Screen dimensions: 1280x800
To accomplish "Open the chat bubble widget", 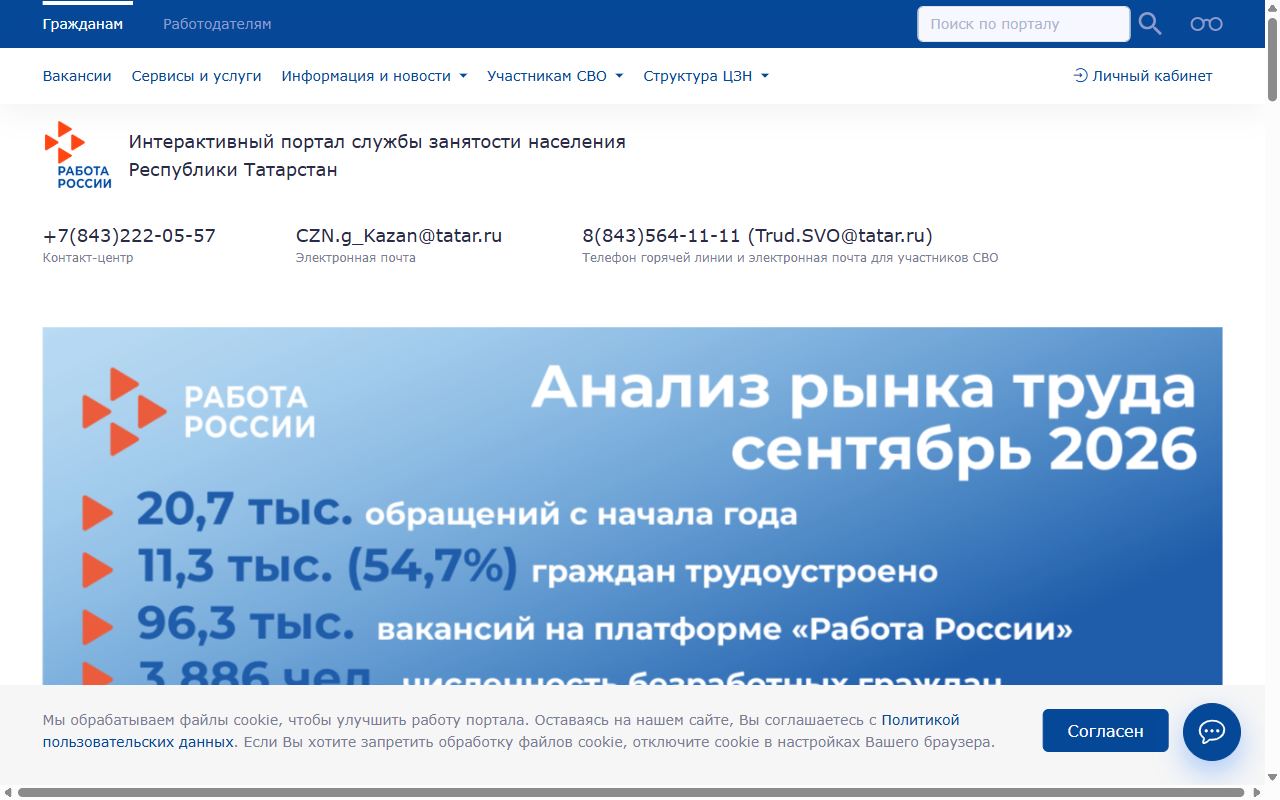I will [x=1212, y=732].
